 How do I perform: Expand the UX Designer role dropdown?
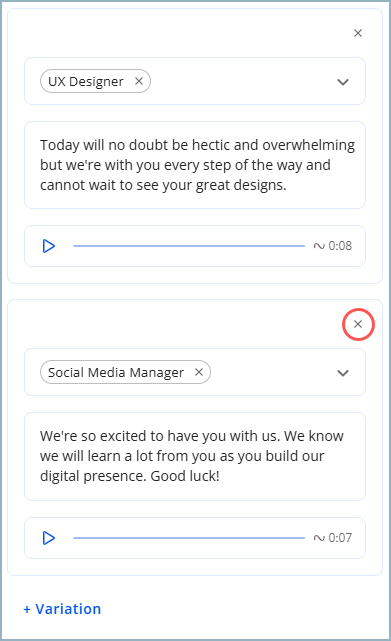click(343, 82)
